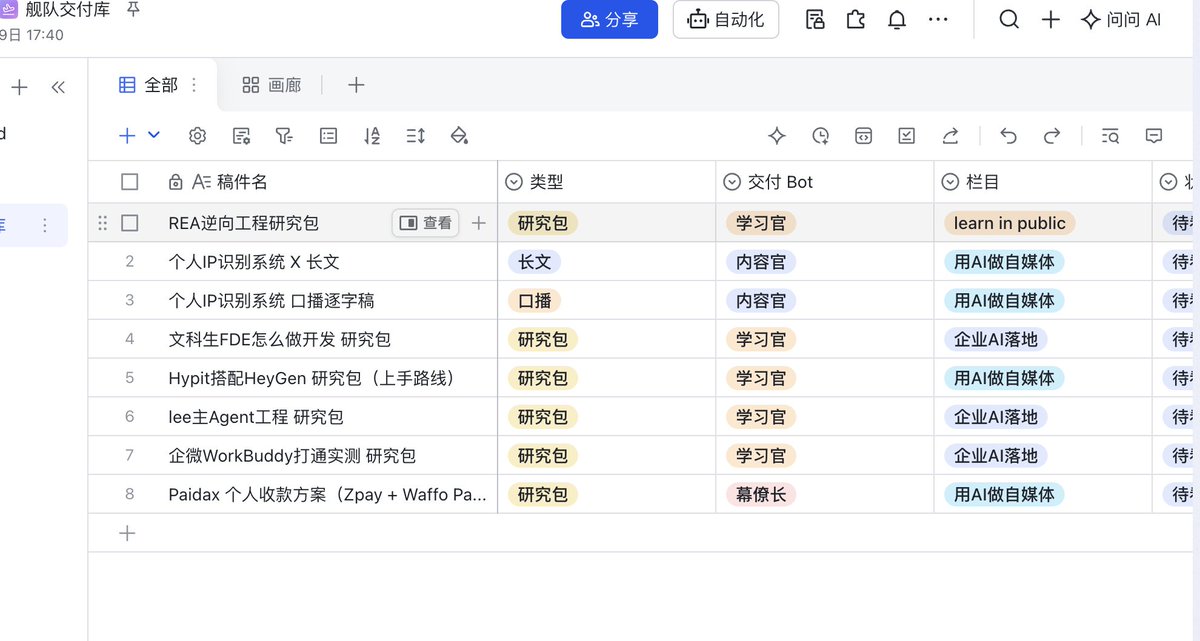The height and width of the screenshot is (641, 1200).
Task: Open 交付 Bot column header dropdown
Action: pos(732,182)
